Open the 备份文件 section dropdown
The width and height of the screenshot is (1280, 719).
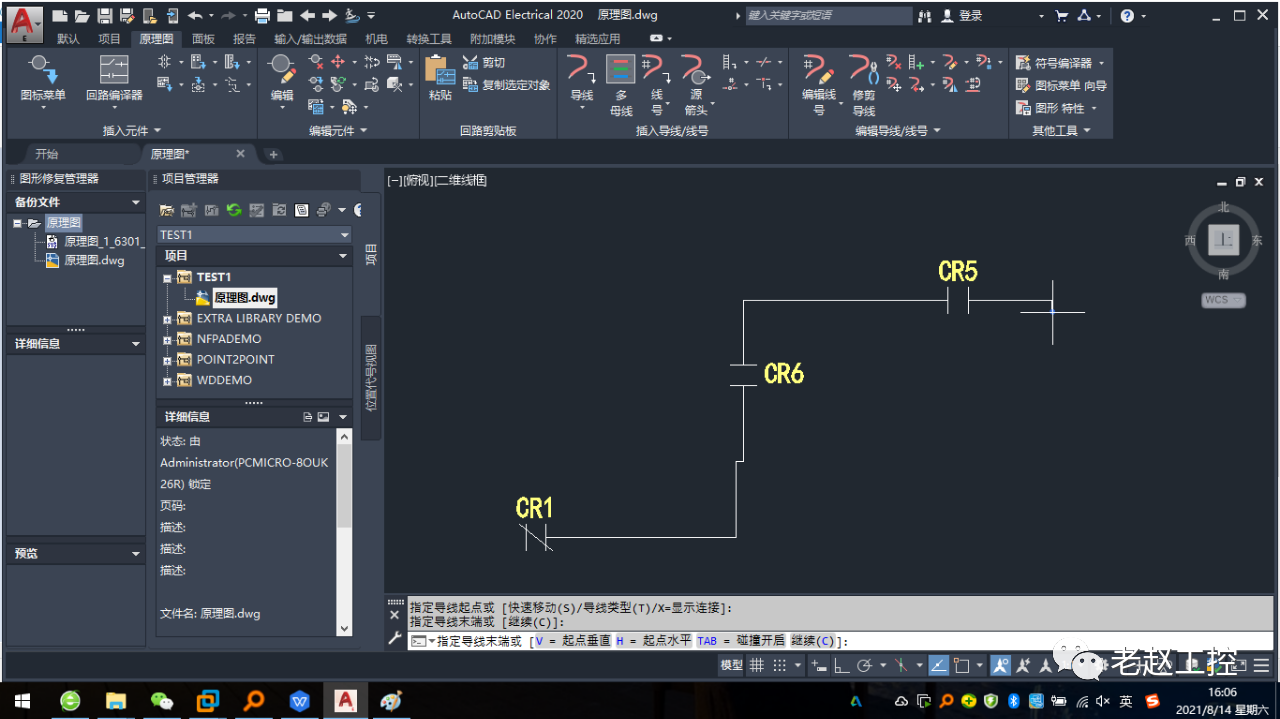point(137,202)
